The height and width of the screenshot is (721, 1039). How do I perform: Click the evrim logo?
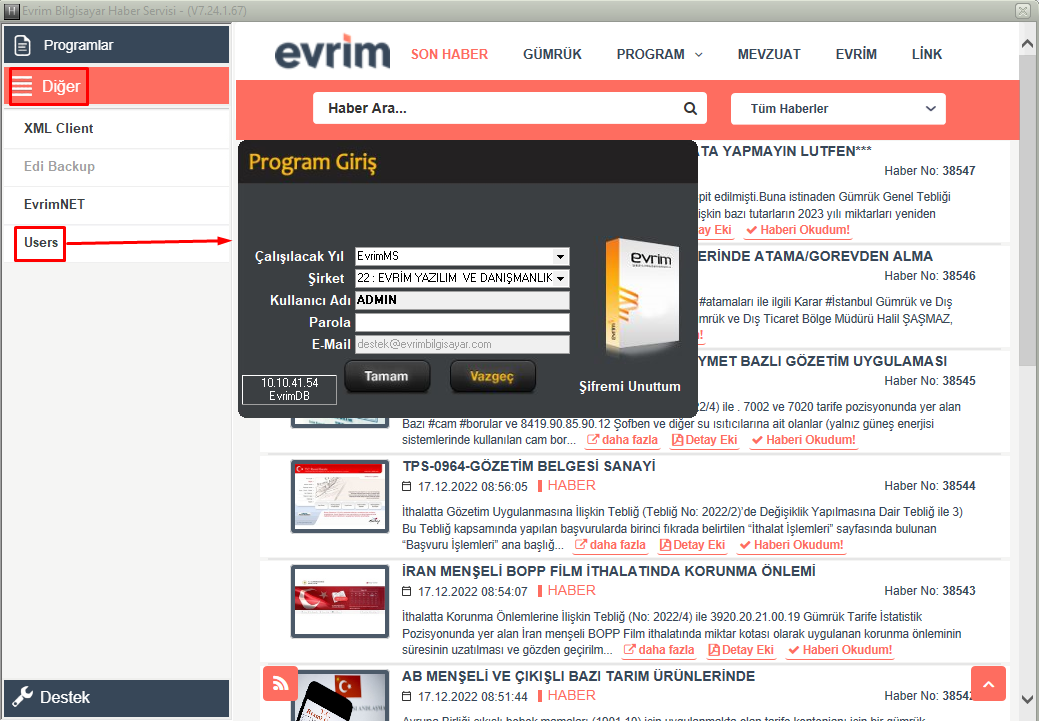pyautogui.click(x=332, y=52)
